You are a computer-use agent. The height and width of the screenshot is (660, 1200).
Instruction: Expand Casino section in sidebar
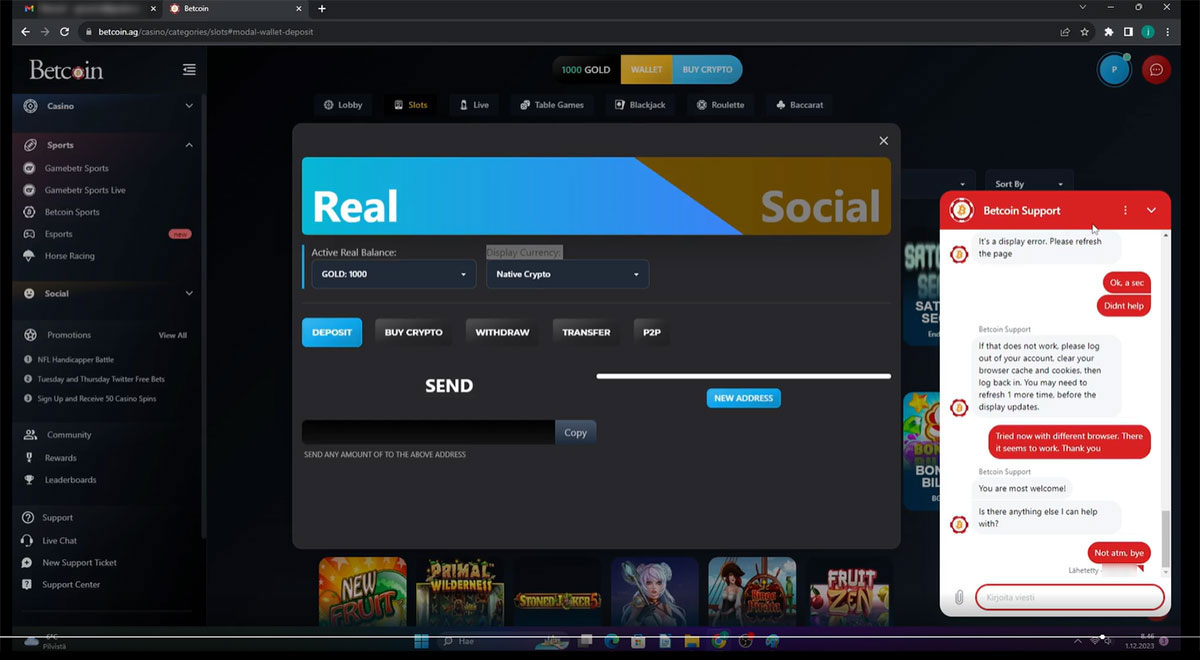point(107,106)
